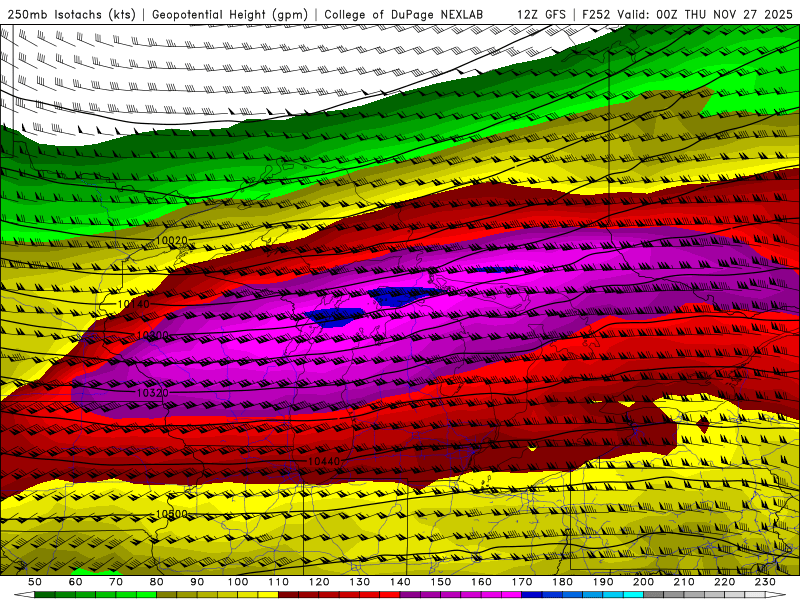This screenshot has width=800, height=600.
Task: Select the brightest green 75–80 kt legend swatch
Action: pos(146,595)
